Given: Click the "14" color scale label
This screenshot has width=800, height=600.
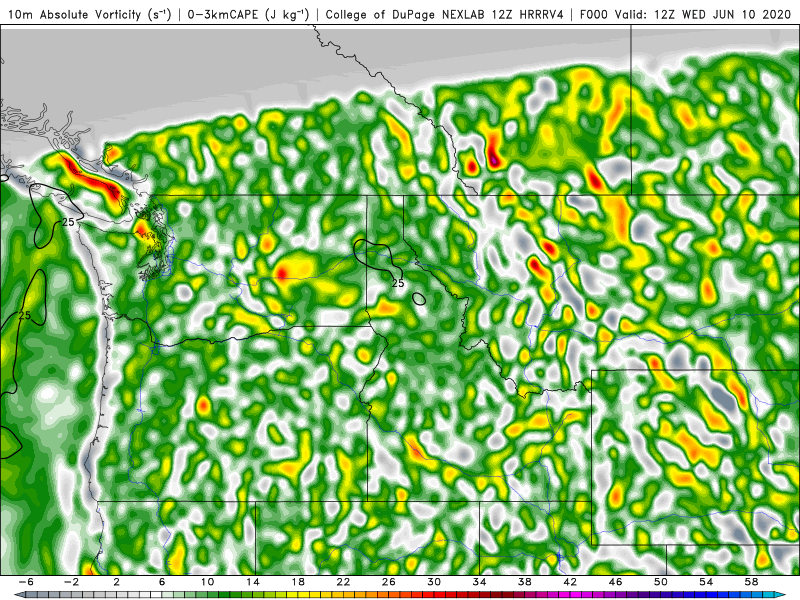Looking at the screenshot, I should [253, 582].
